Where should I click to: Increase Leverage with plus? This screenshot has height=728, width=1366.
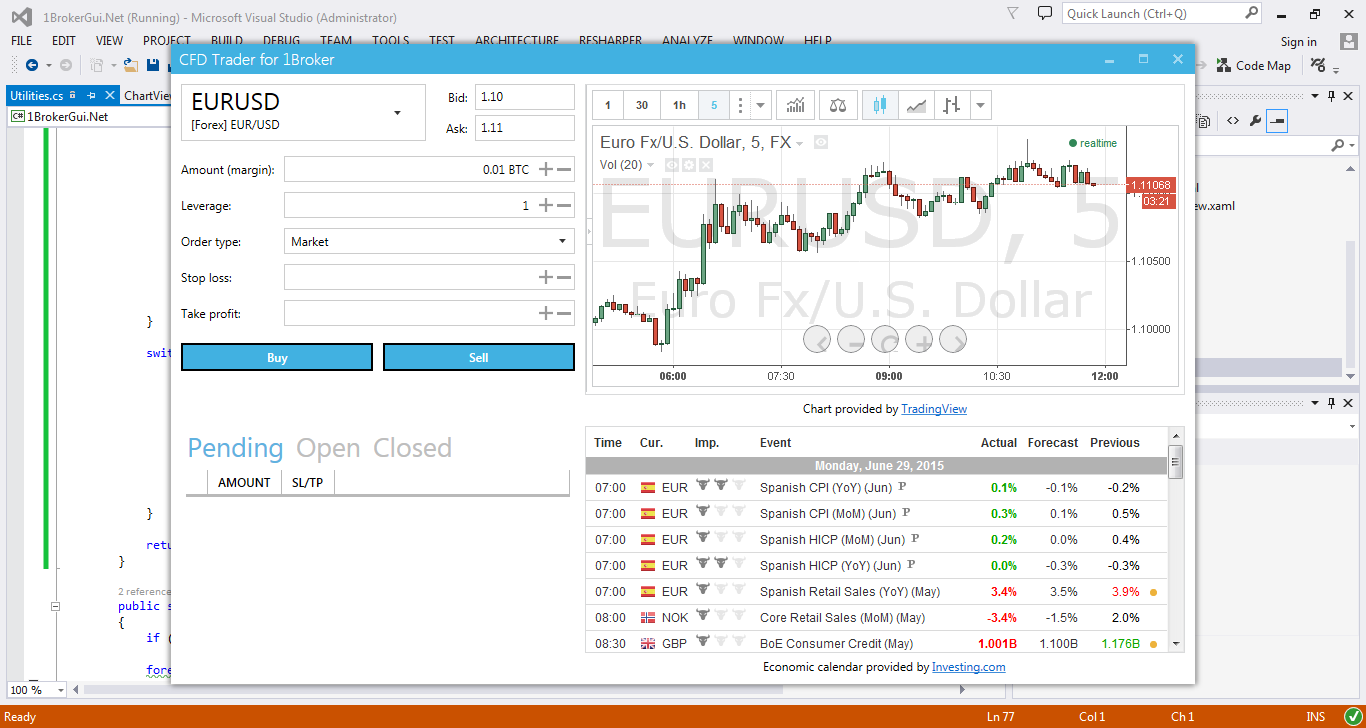[546, 206]
